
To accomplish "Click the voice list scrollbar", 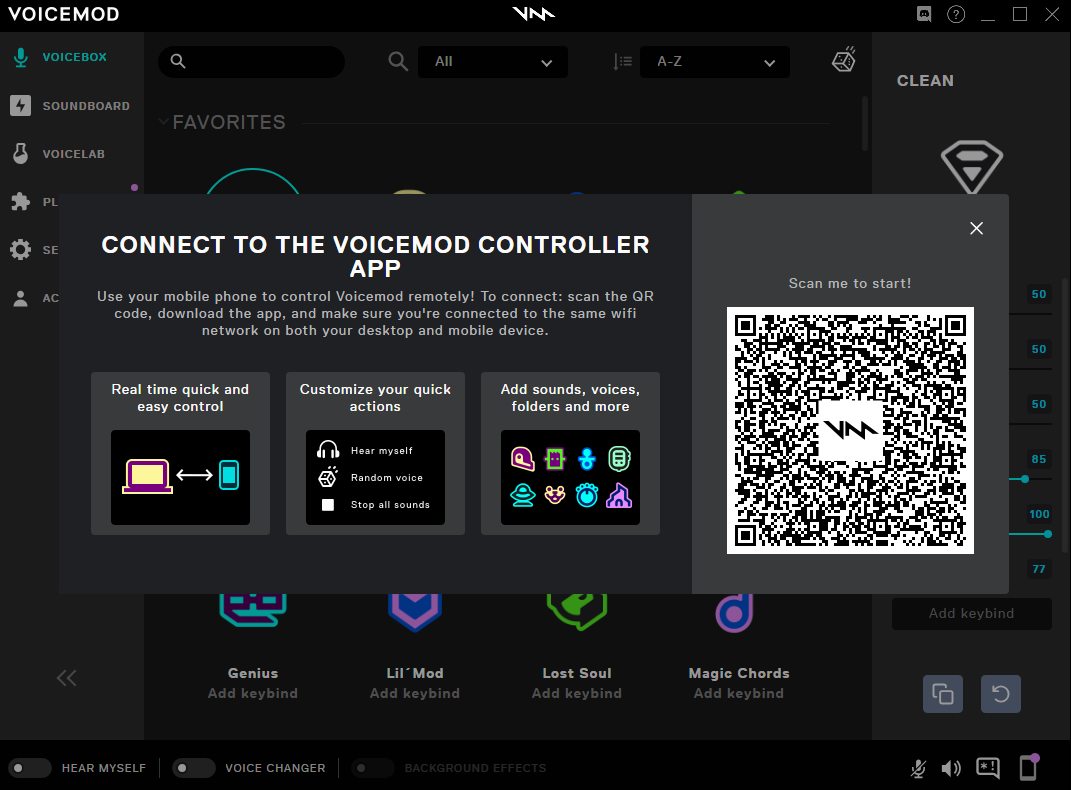I will coord(865,123).
